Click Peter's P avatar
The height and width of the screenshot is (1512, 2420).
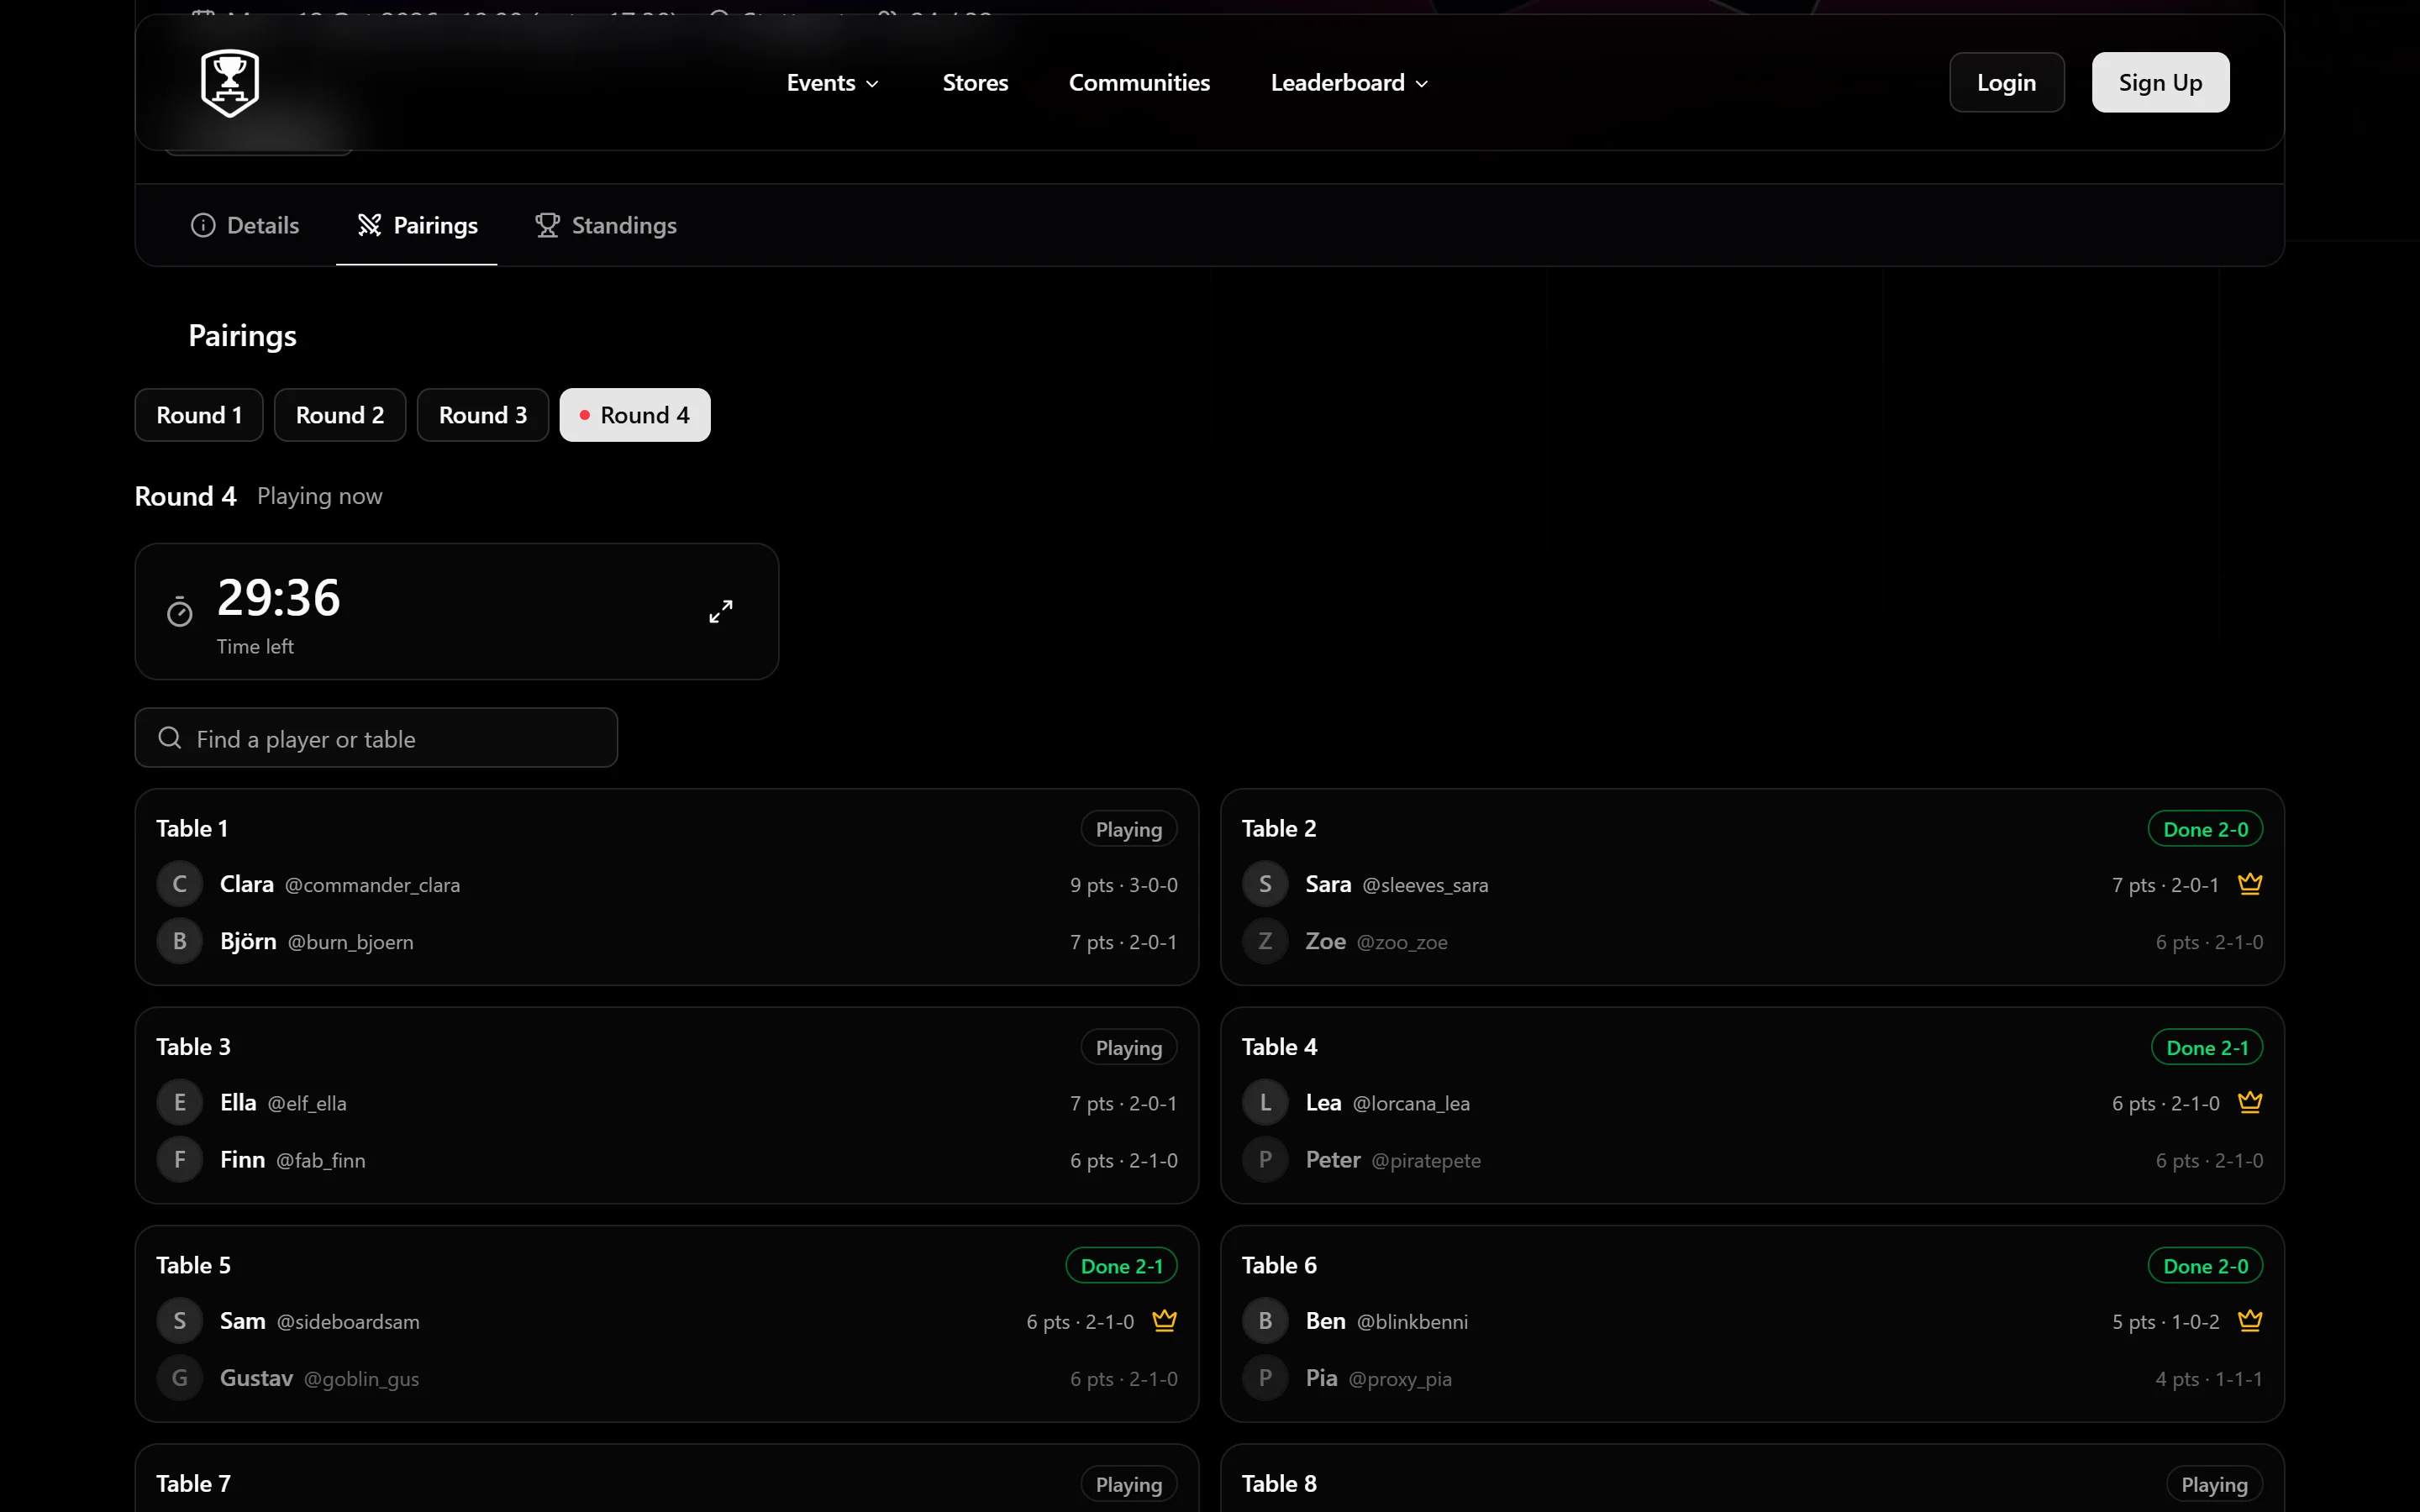click(1265, 1159)
